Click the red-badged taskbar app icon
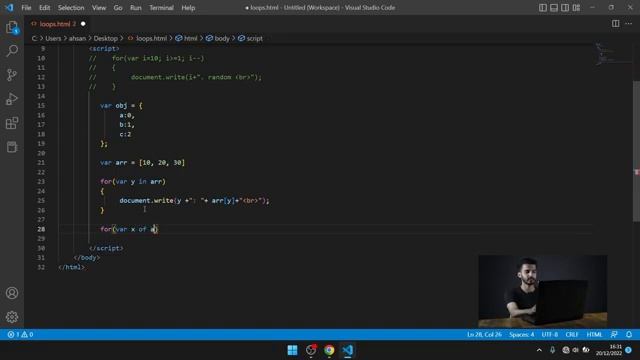The width and height of the screenshot is (640, 360). point(311,350)
